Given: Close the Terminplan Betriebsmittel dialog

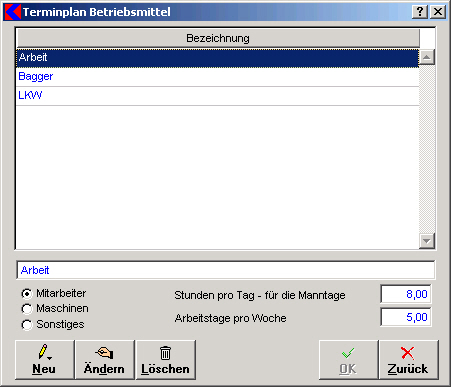Looking at the screenshot, I should [x=438, y=12].
